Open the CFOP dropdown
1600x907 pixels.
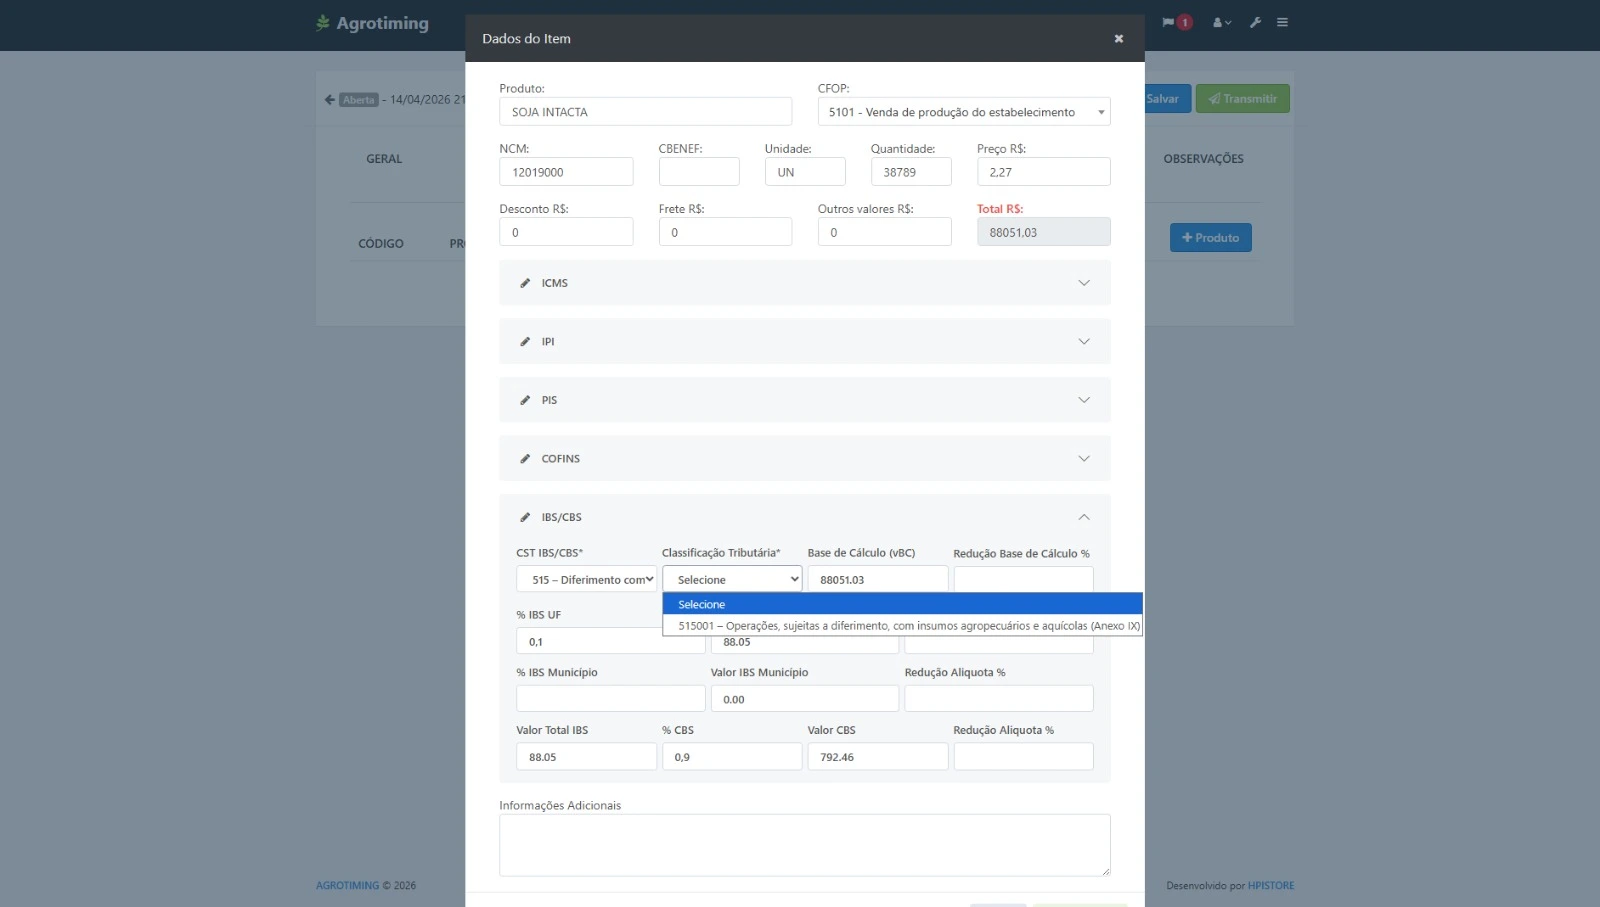click(964, 112)
